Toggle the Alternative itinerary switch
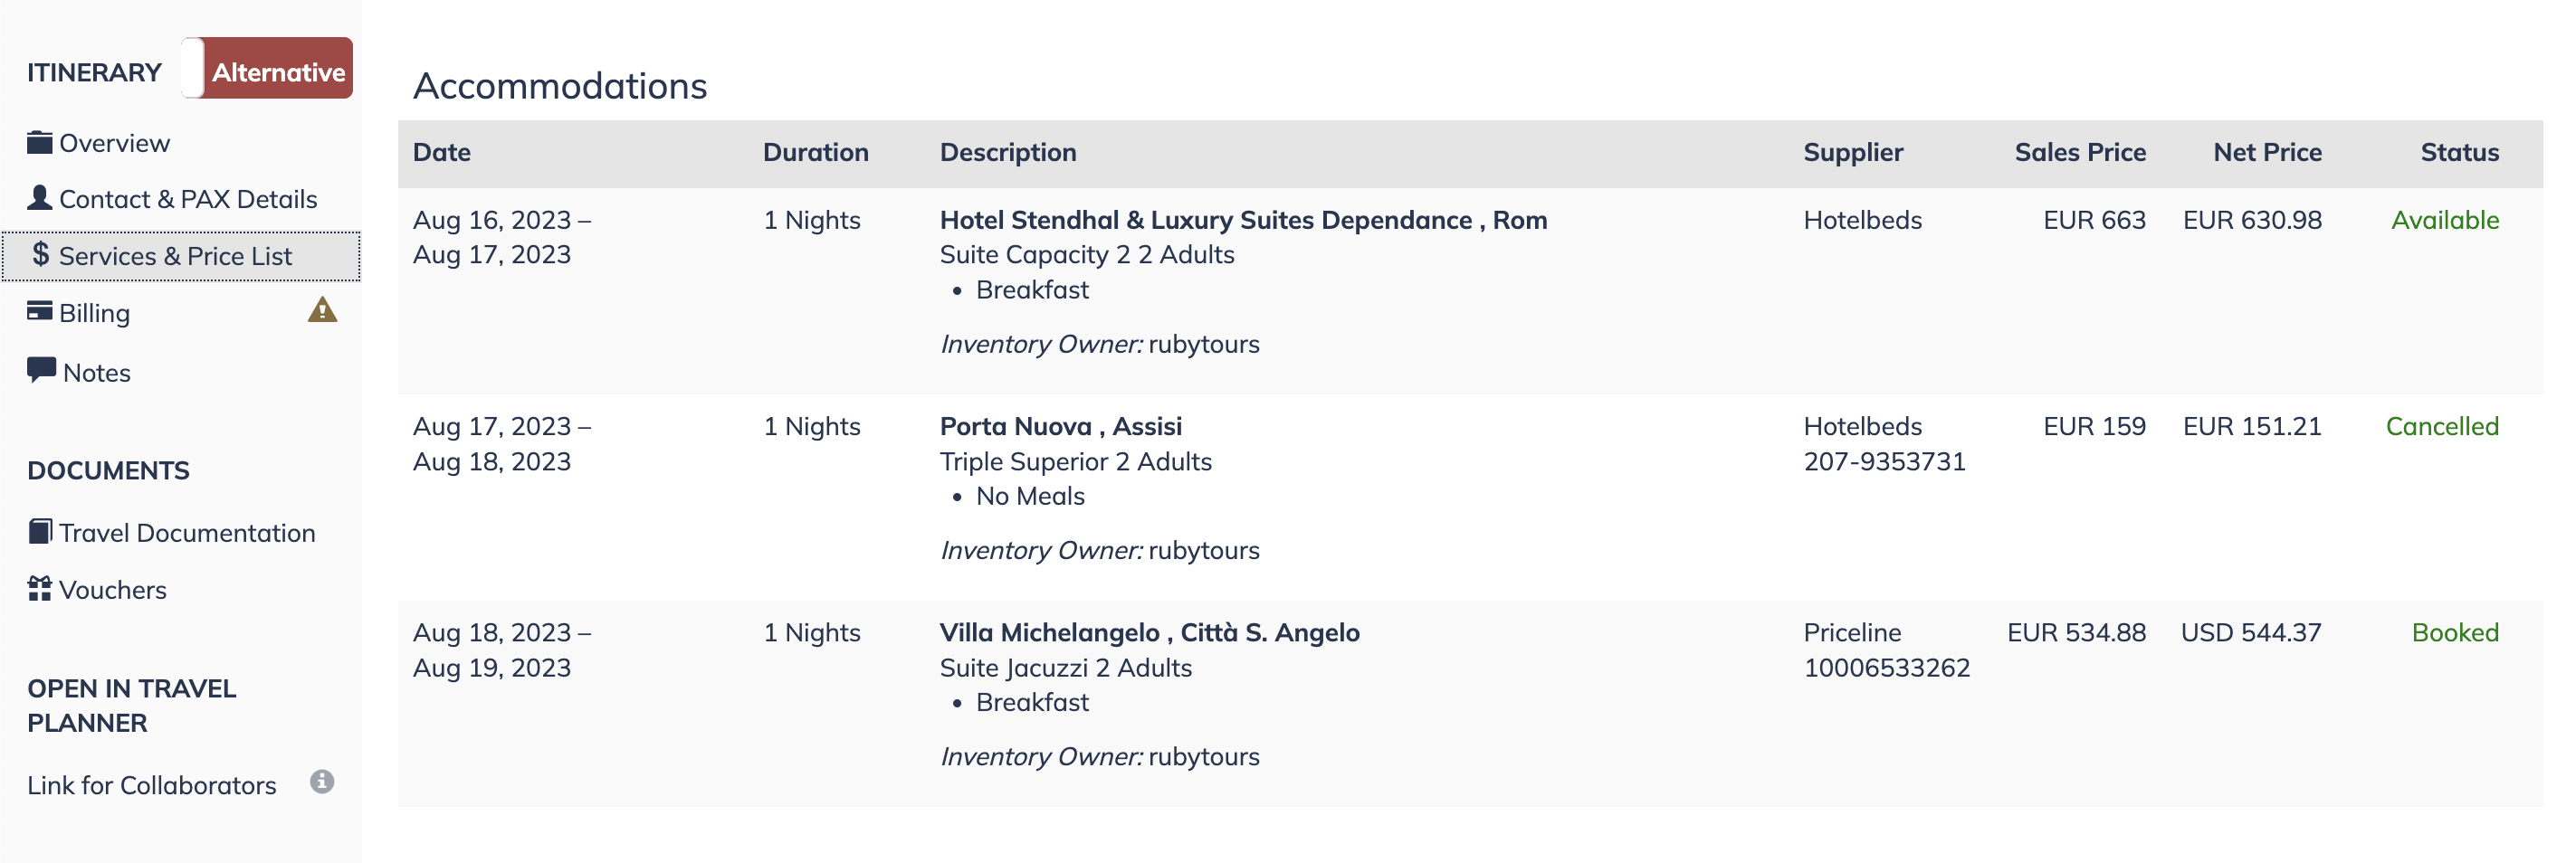 [267, 68]
